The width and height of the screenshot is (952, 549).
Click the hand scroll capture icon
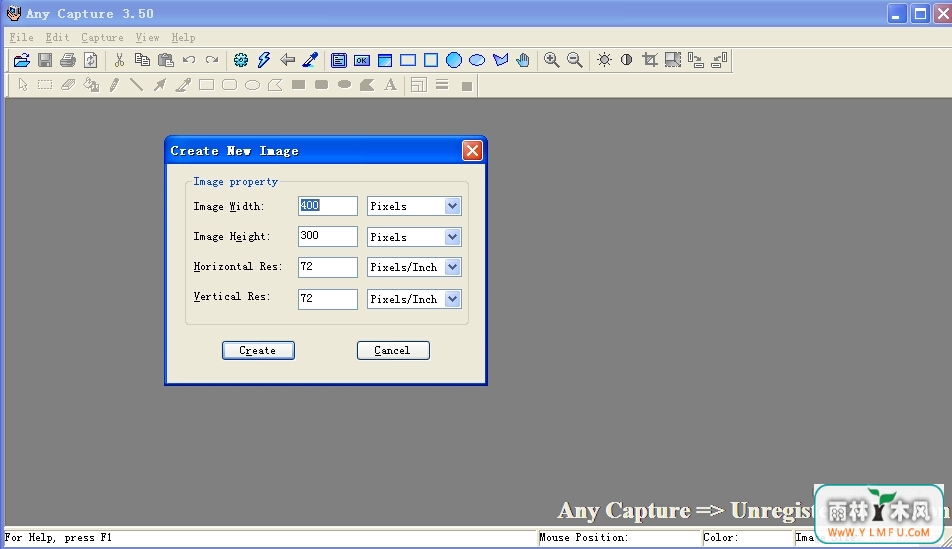point(523,60)
